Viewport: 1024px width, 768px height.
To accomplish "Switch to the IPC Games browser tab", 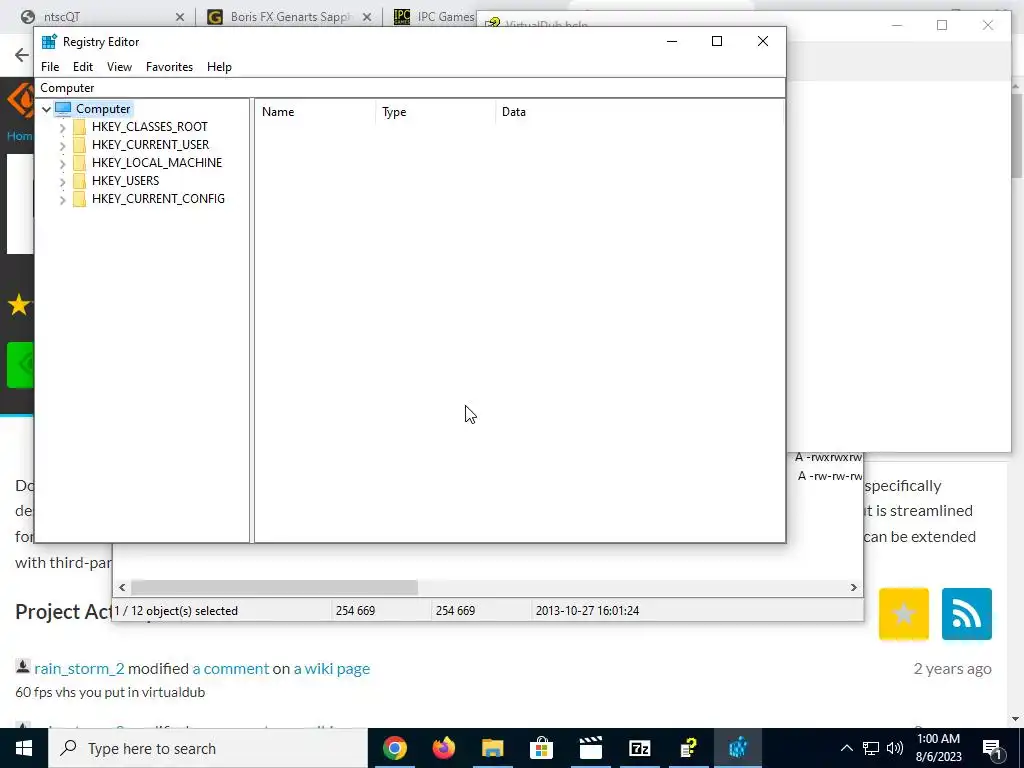I will pos(435,16).
